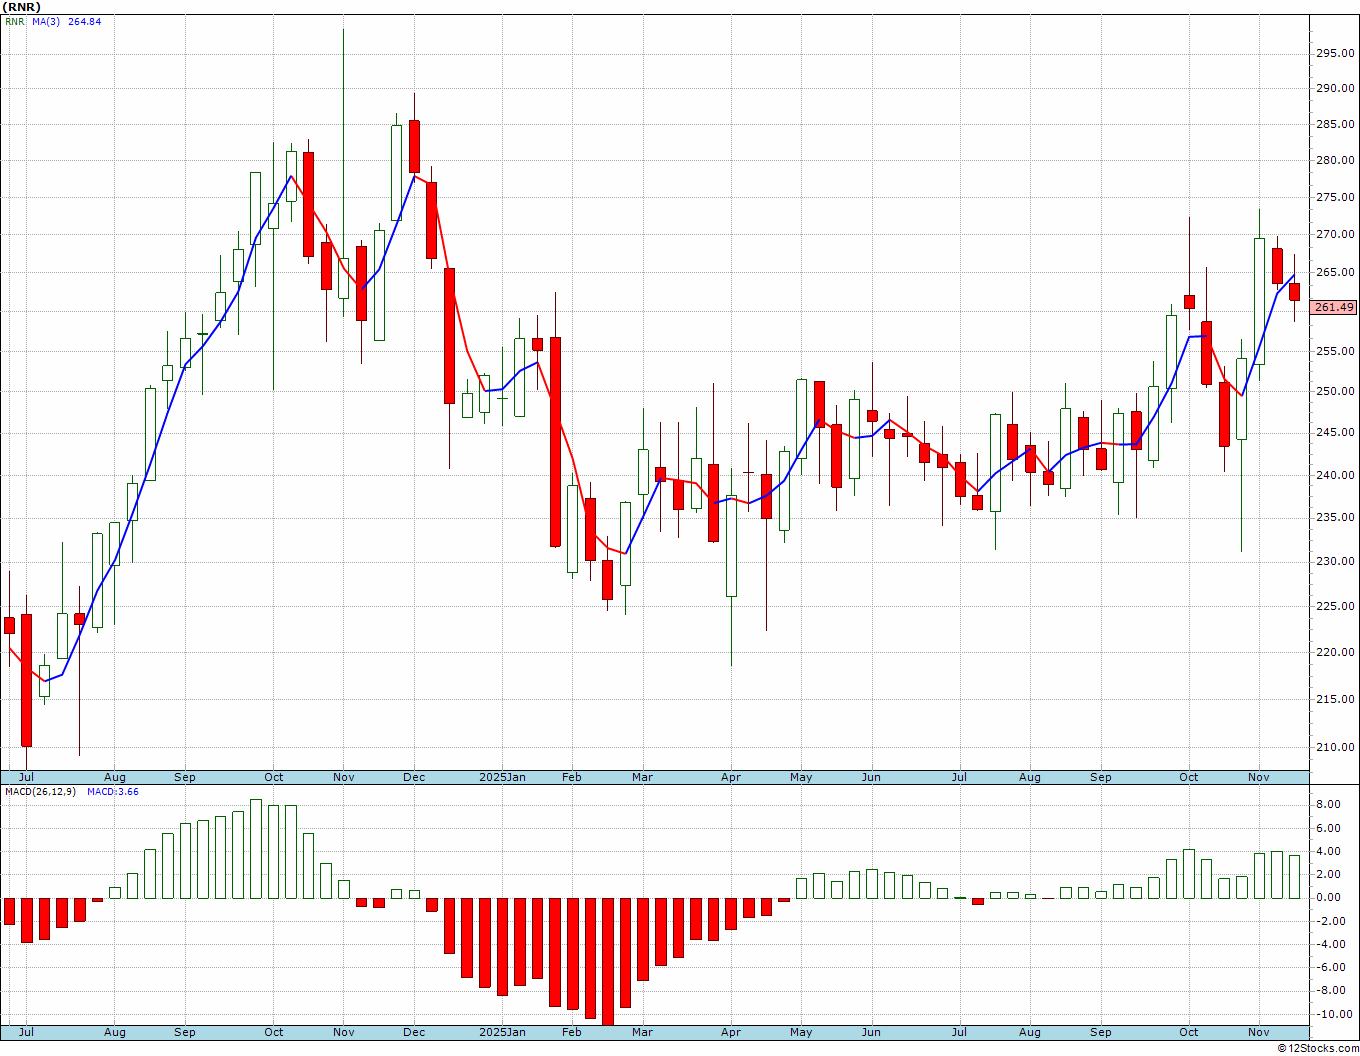The image size is (1360, 1056).
Task: Select Mar on the MACD panel time axis
Action: 642,1032
